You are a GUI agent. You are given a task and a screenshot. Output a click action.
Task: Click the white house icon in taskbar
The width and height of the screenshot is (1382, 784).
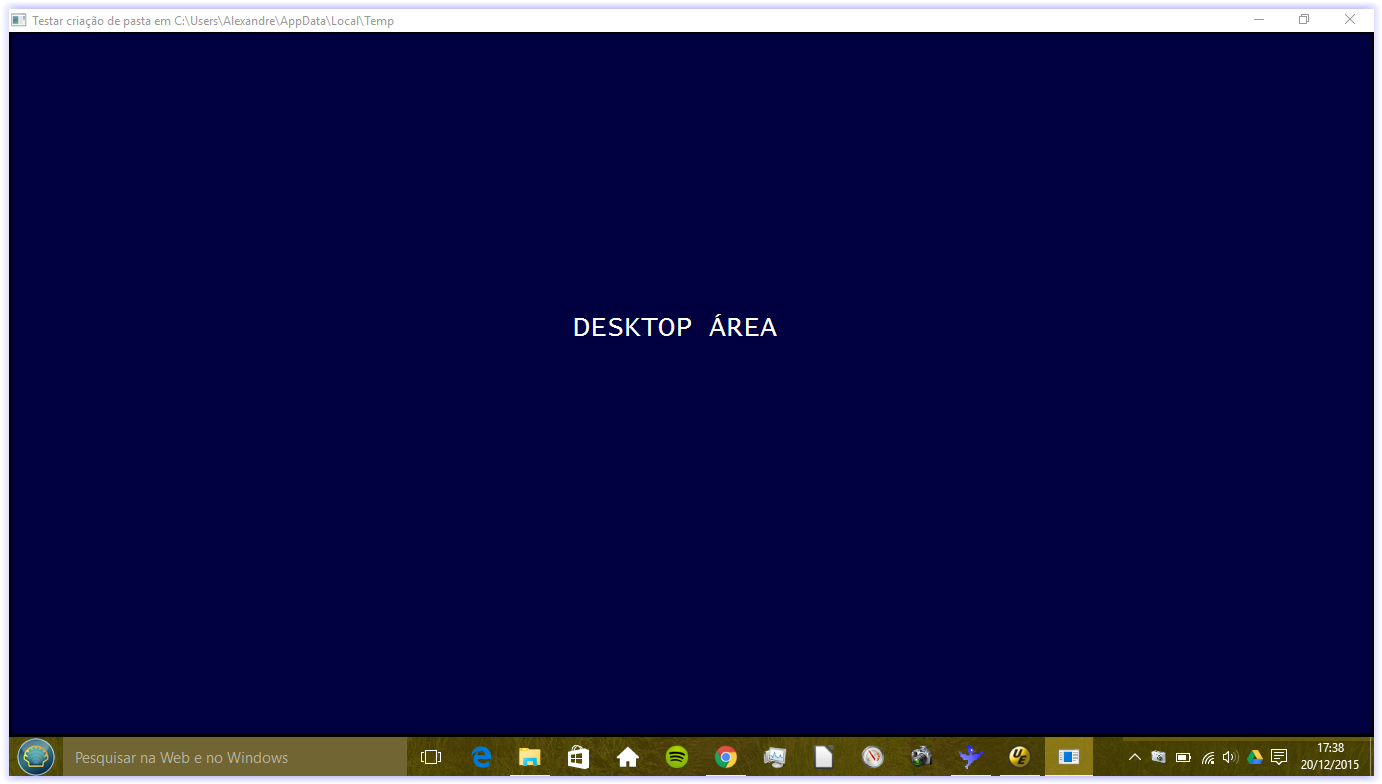click(x=628, y=757)
